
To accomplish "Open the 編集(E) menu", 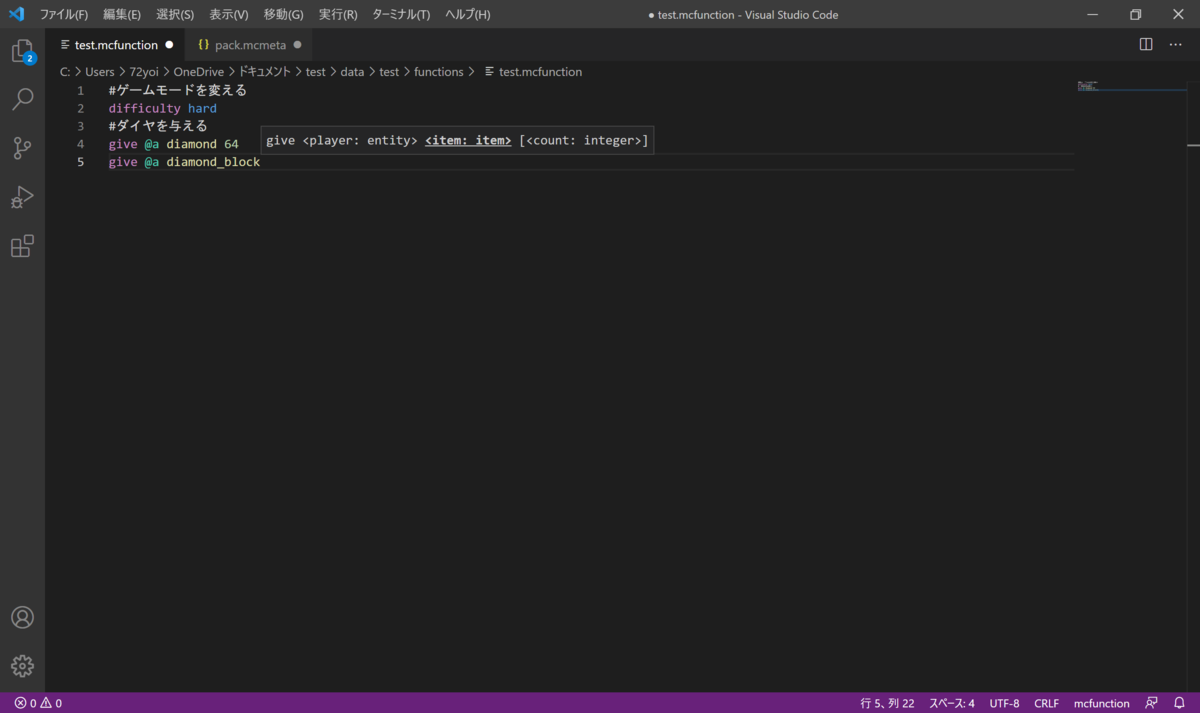I will pos(121,15).
